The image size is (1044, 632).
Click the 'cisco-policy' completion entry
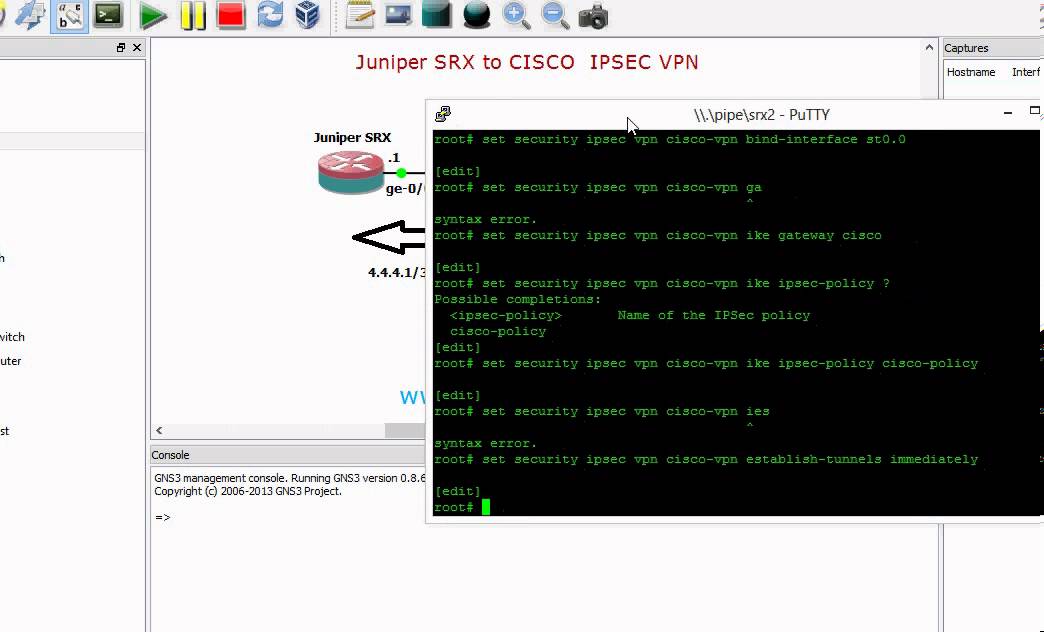point(498,332)
